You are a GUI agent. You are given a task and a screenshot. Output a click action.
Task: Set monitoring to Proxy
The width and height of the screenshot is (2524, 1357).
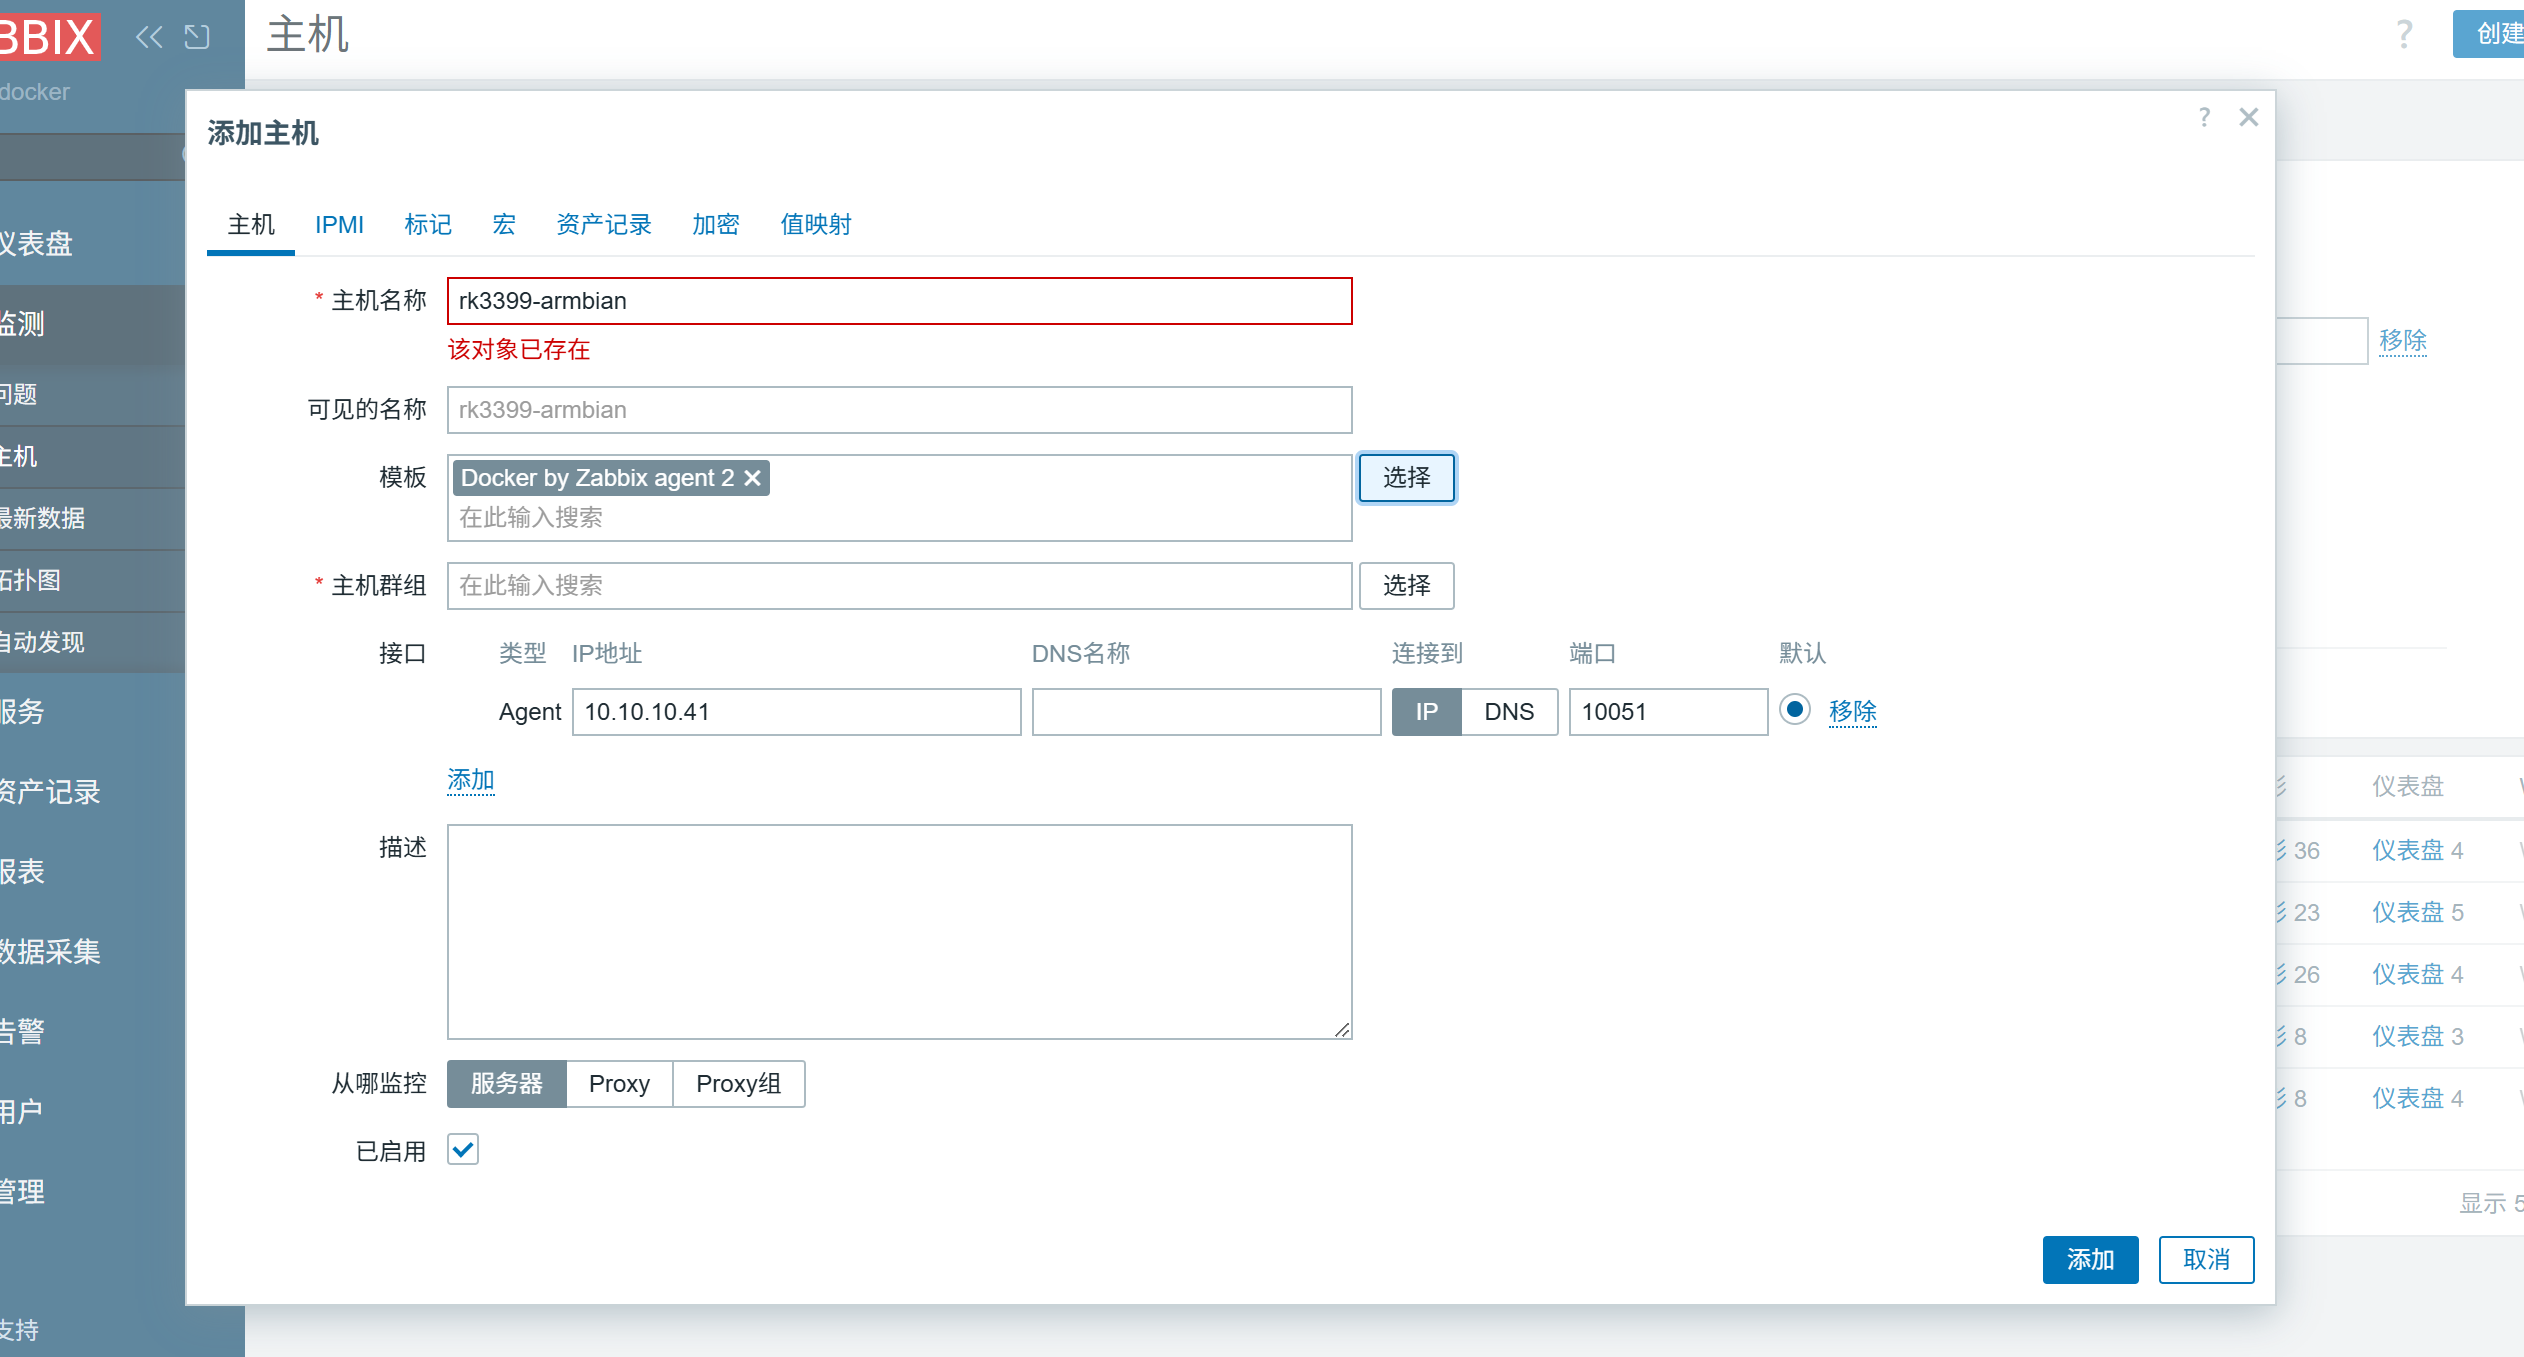click(619, 1084)
